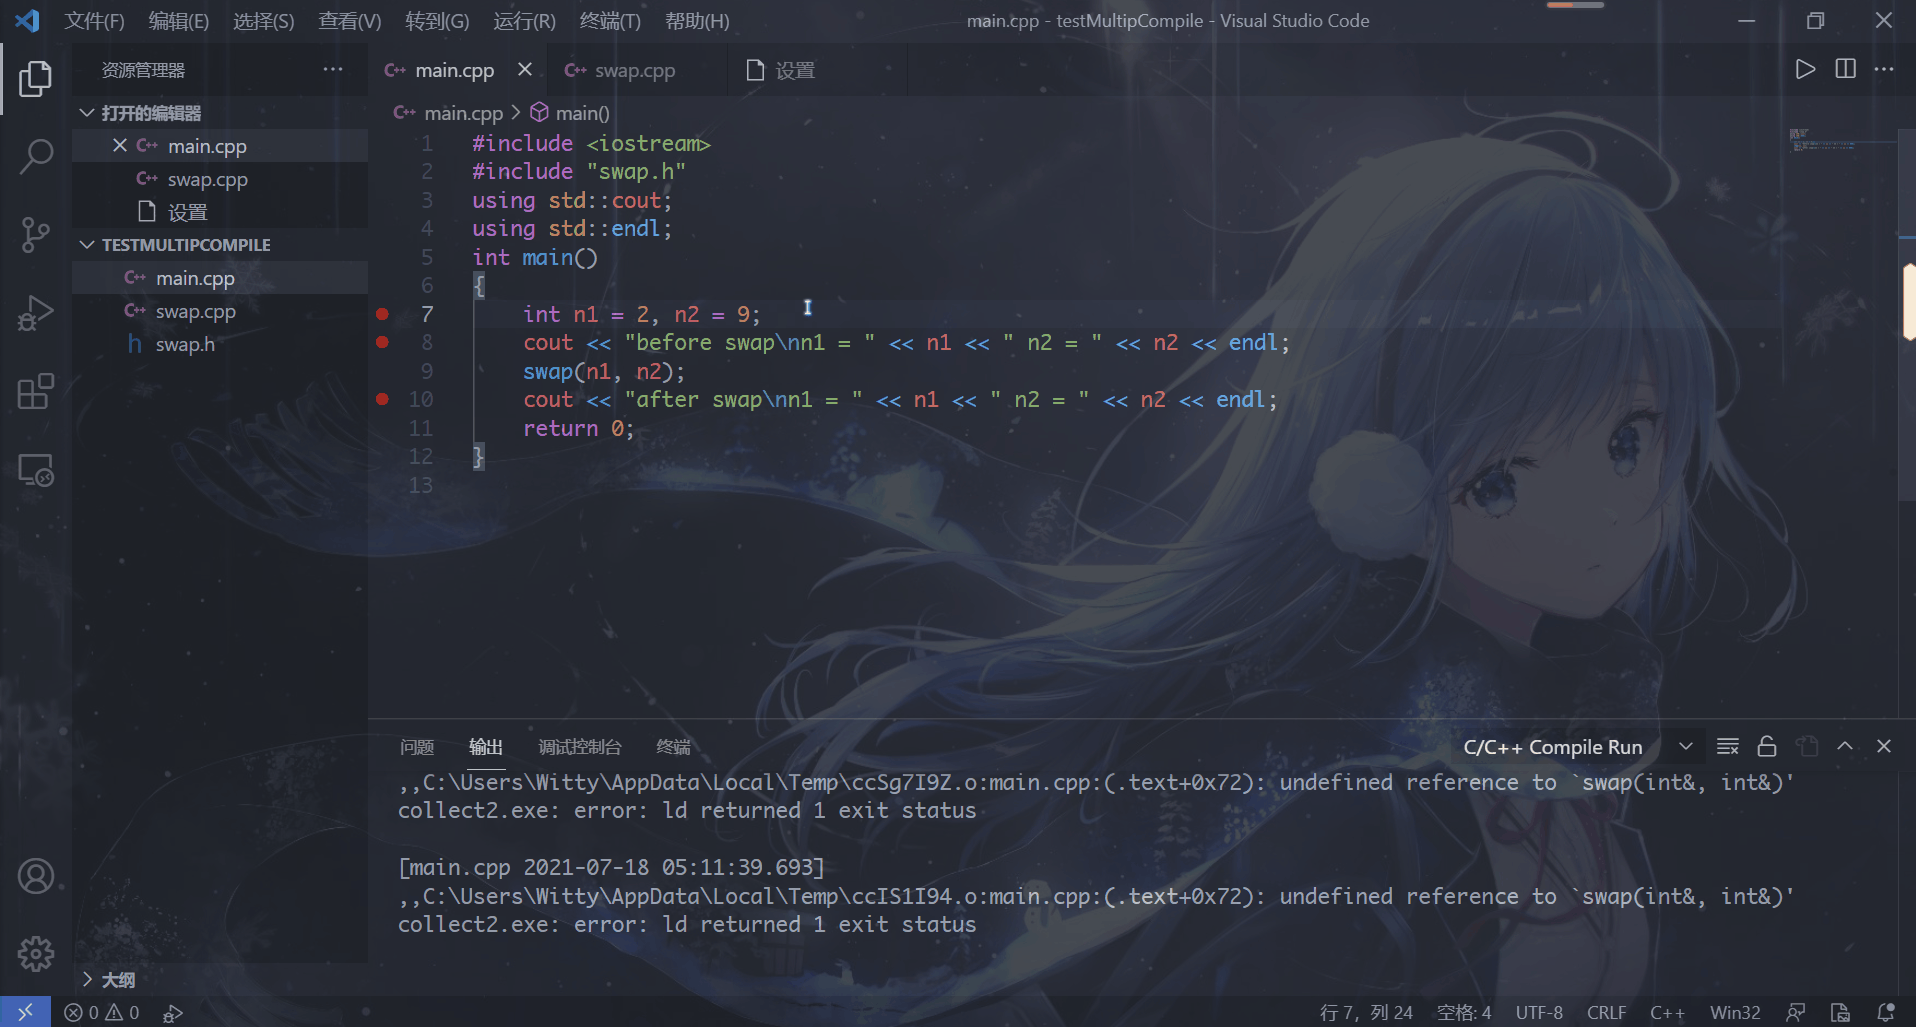Click Win32 configuration in status bar
Screen dimensions: 1916x1027
coord(1735,1012)
